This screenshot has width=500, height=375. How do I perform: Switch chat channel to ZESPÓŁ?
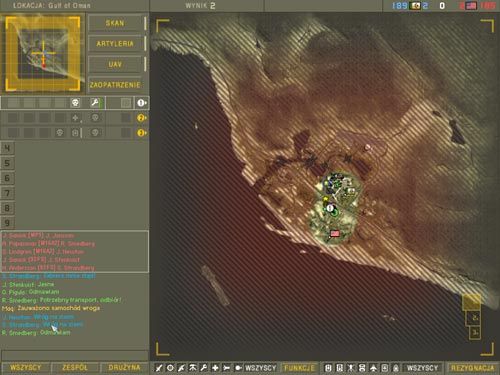tap(75, 367)
